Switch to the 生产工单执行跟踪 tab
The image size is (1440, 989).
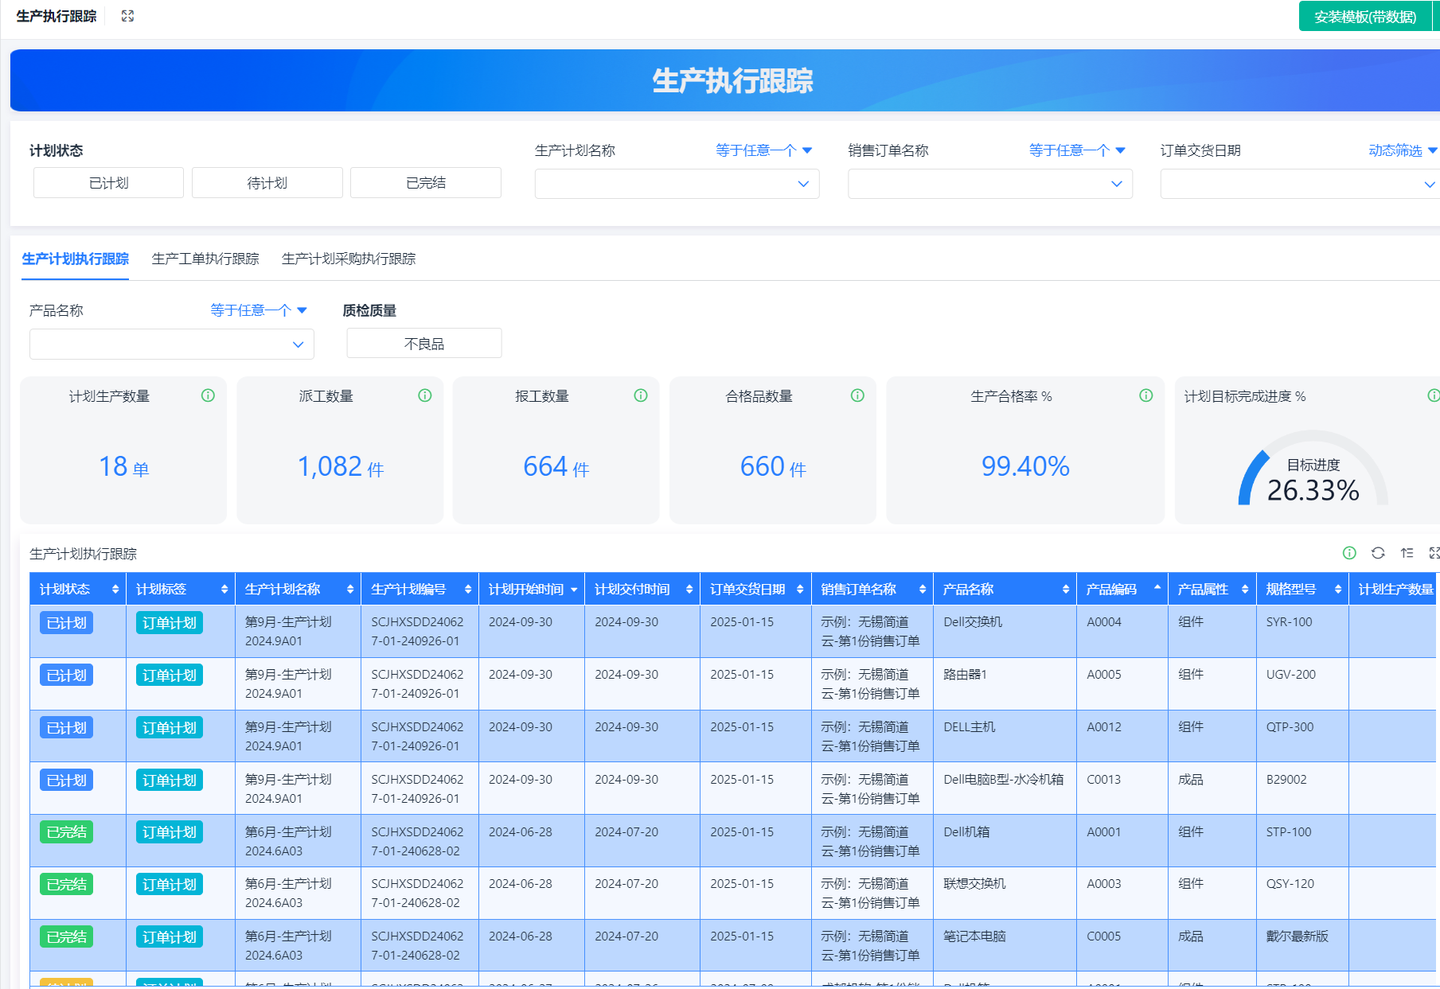click(x=205, y=258)
